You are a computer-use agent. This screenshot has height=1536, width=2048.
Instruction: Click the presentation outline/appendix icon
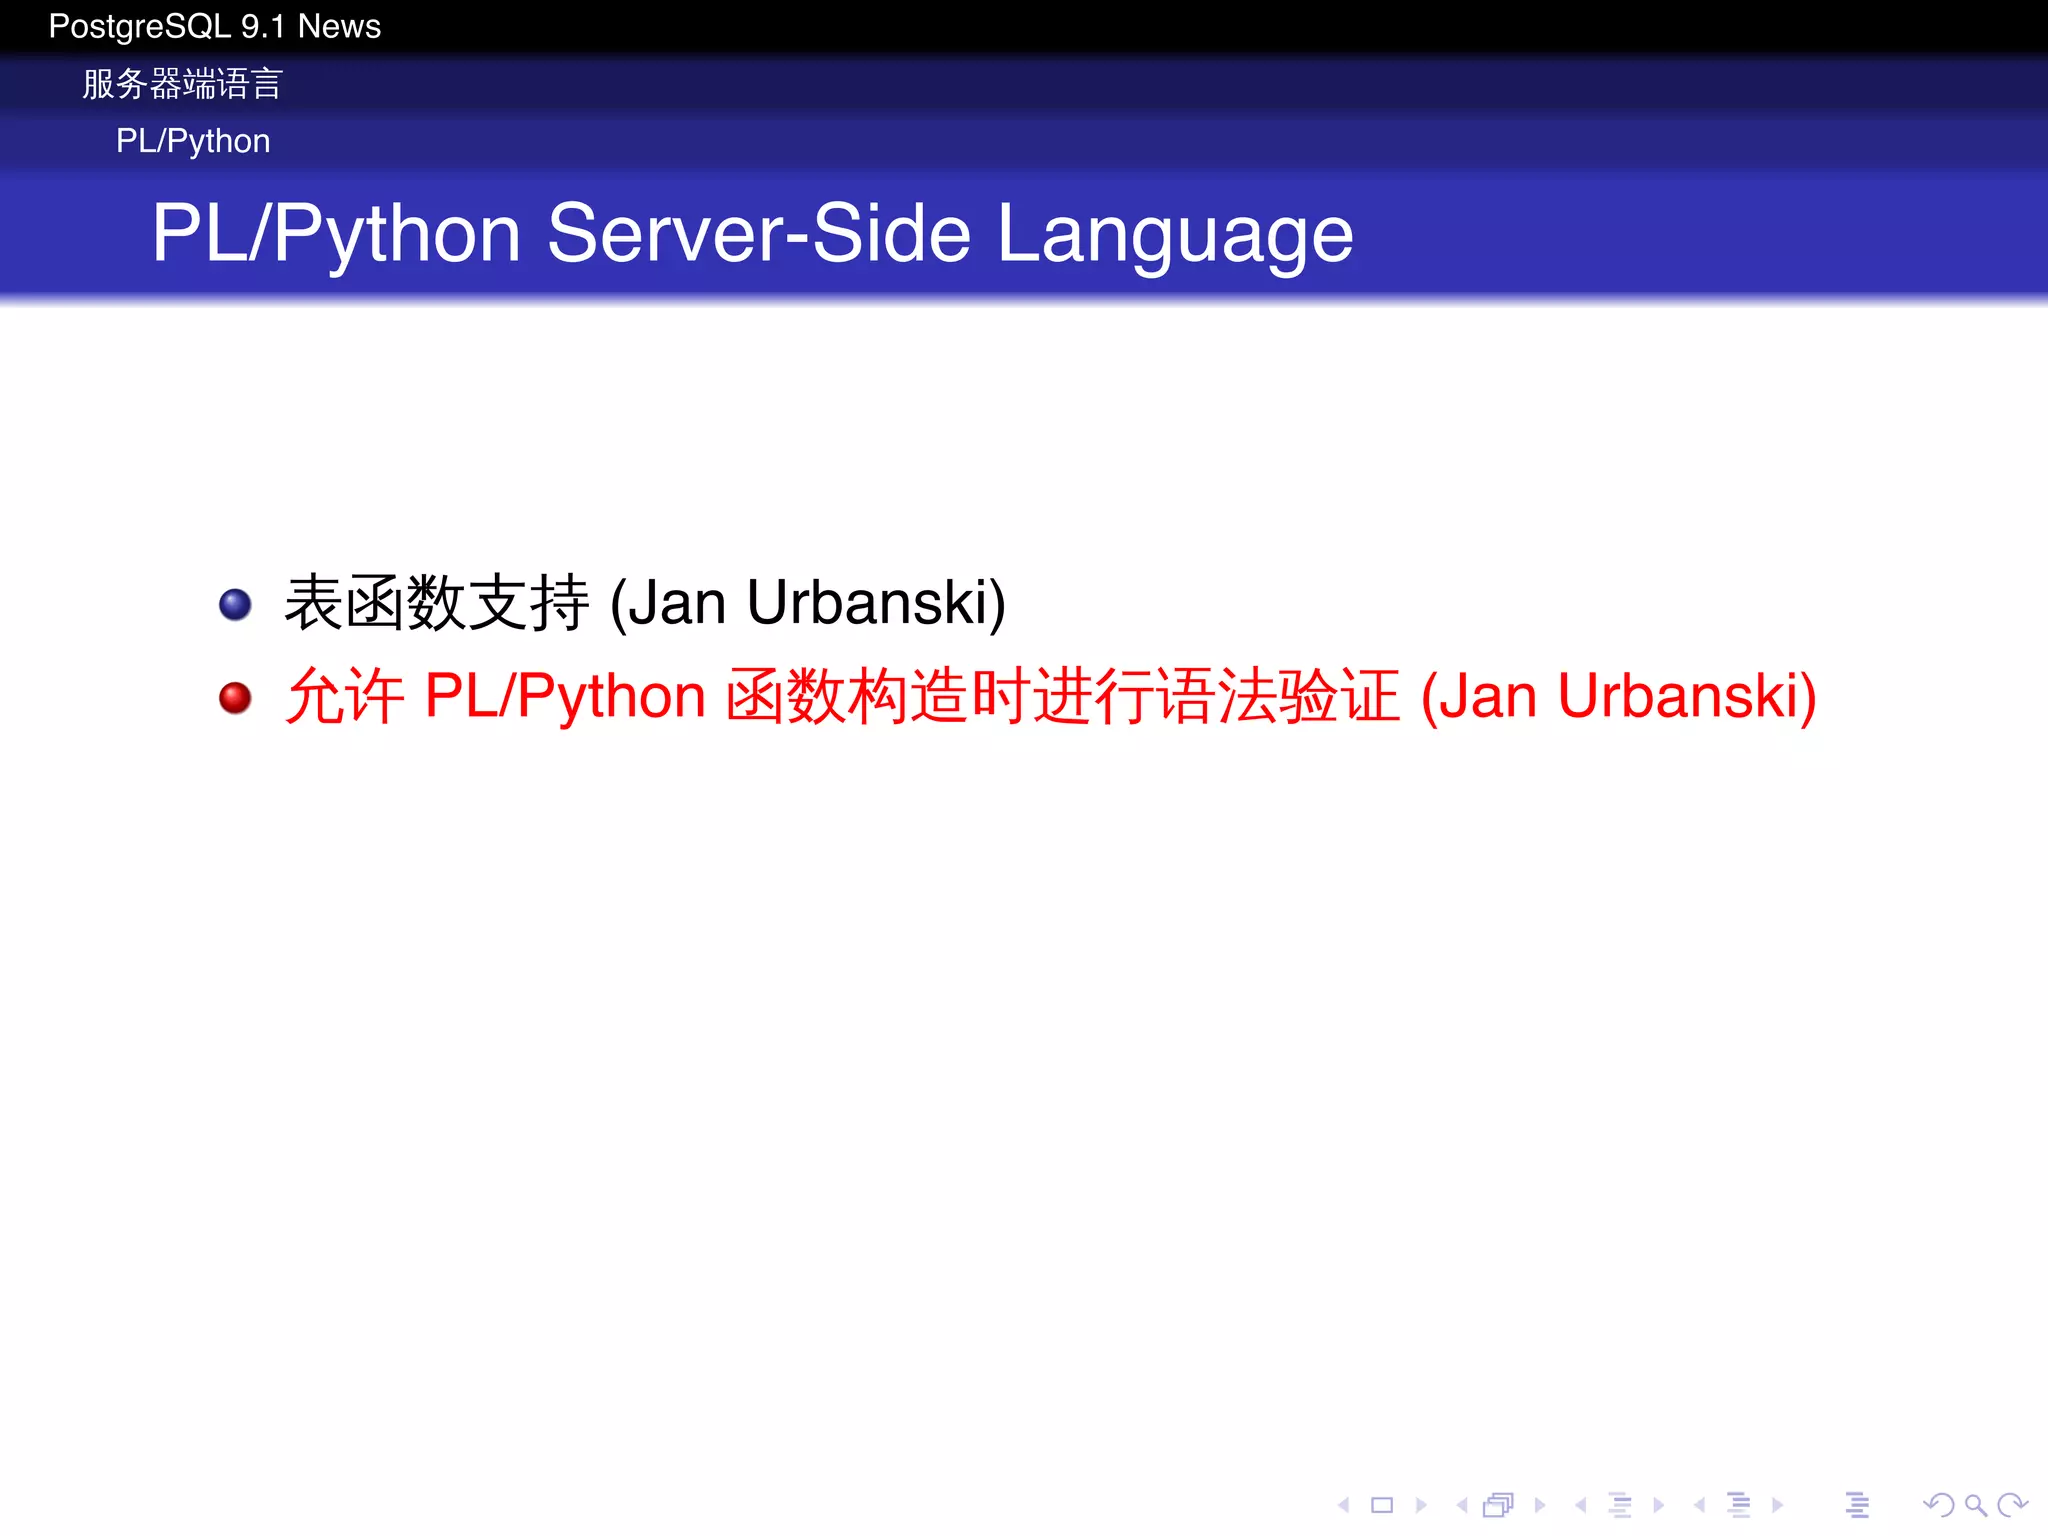(1858, 1504)
